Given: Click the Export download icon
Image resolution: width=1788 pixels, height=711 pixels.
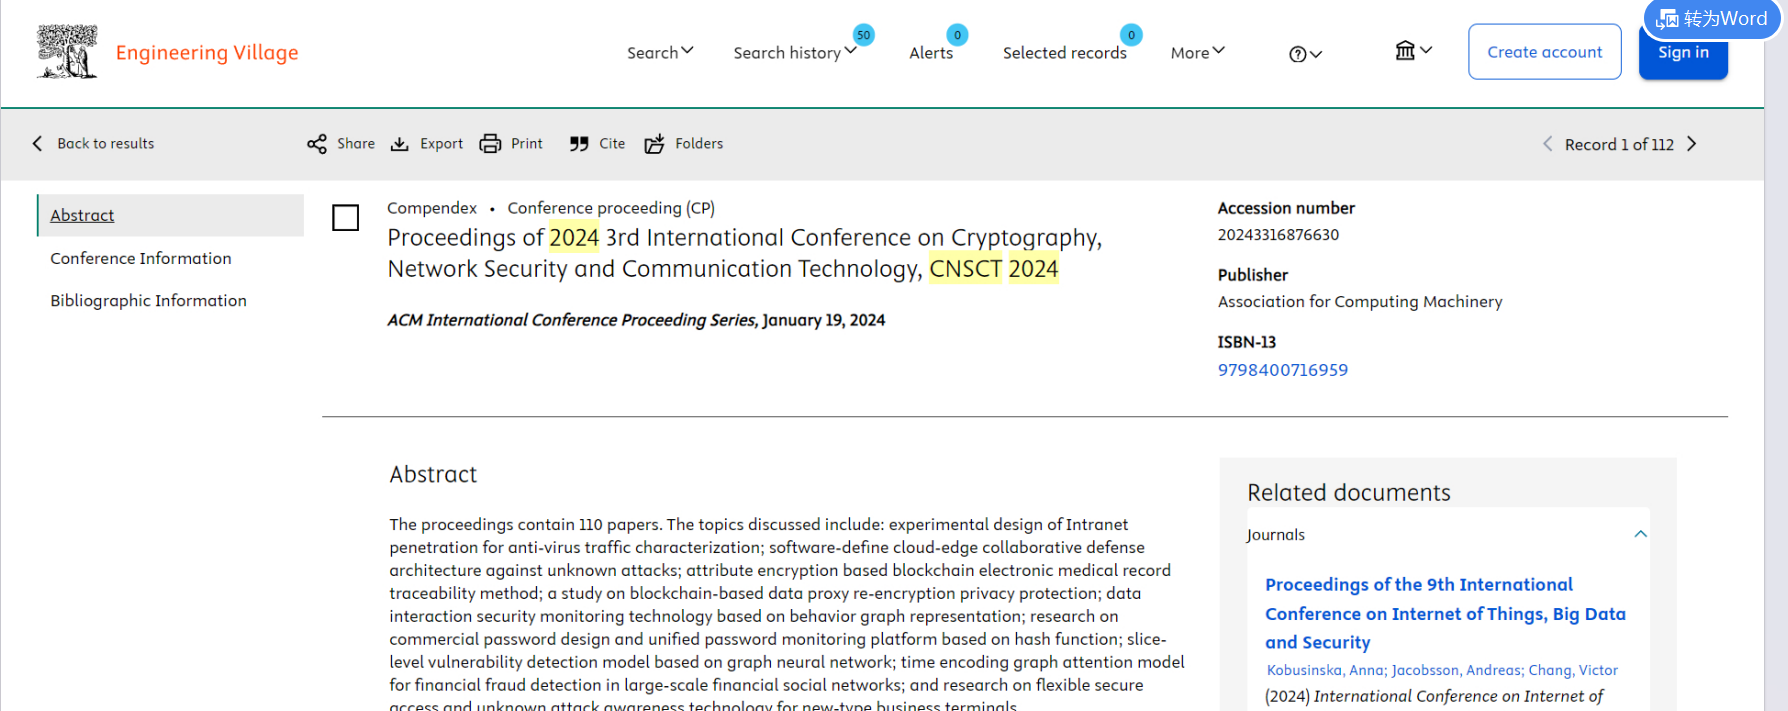Looking at the screenshot, I should coord(400,144).
